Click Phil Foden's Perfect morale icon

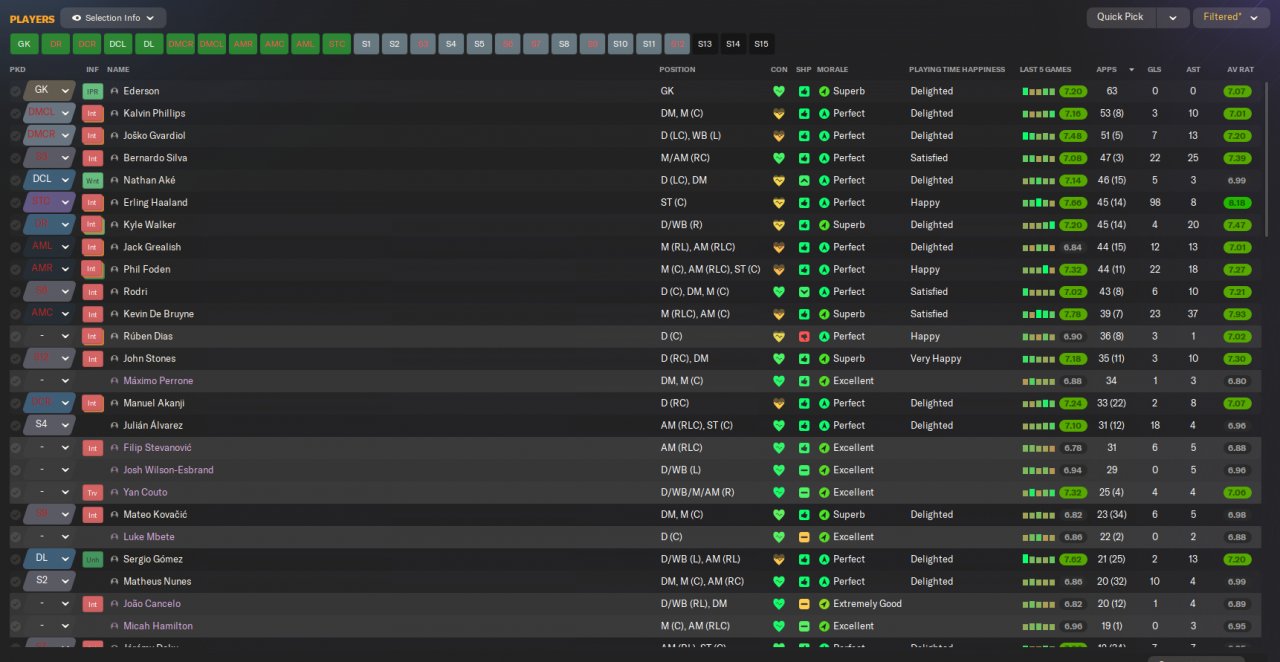[824, 269]
